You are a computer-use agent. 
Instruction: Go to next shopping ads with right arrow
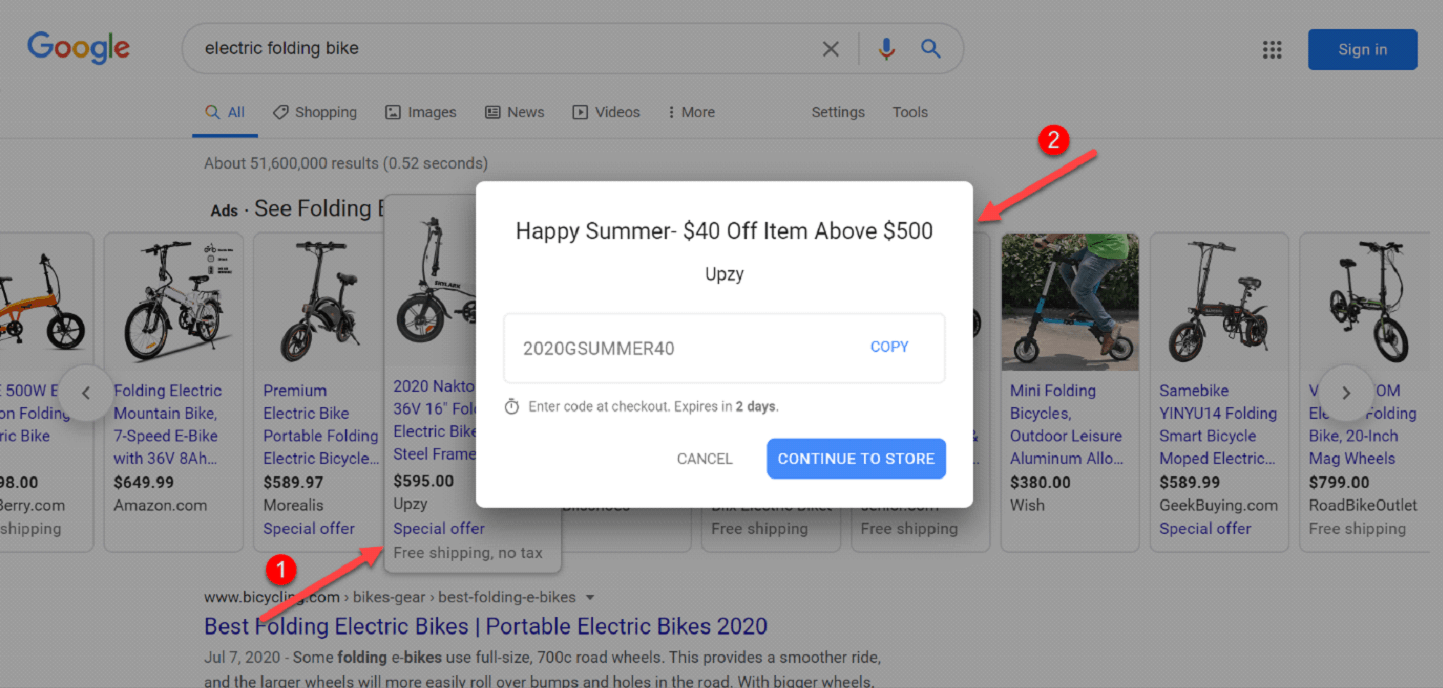pos(1346,393)
